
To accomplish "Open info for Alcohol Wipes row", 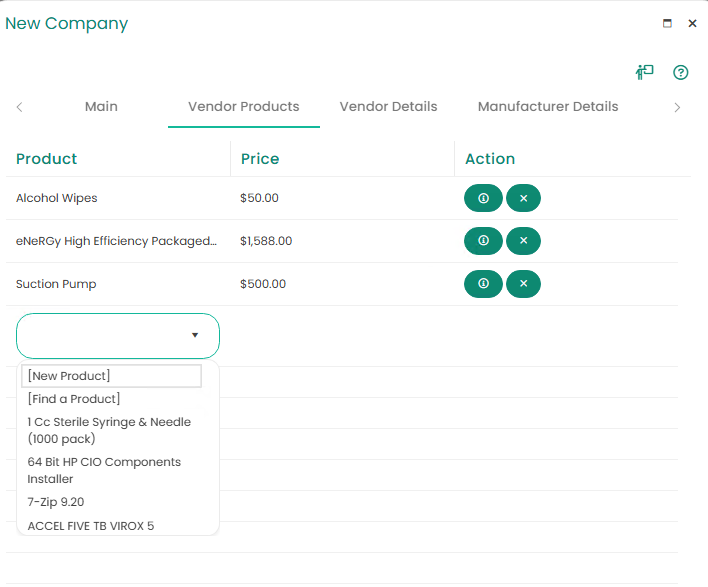I will [x=483, y=198].
